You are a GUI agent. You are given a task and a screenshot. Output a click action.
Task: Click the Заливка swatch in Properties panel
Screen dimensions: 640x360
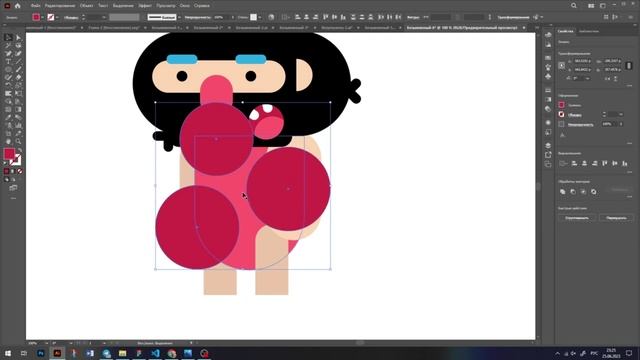pyautogui.click(x=562, y=105)
